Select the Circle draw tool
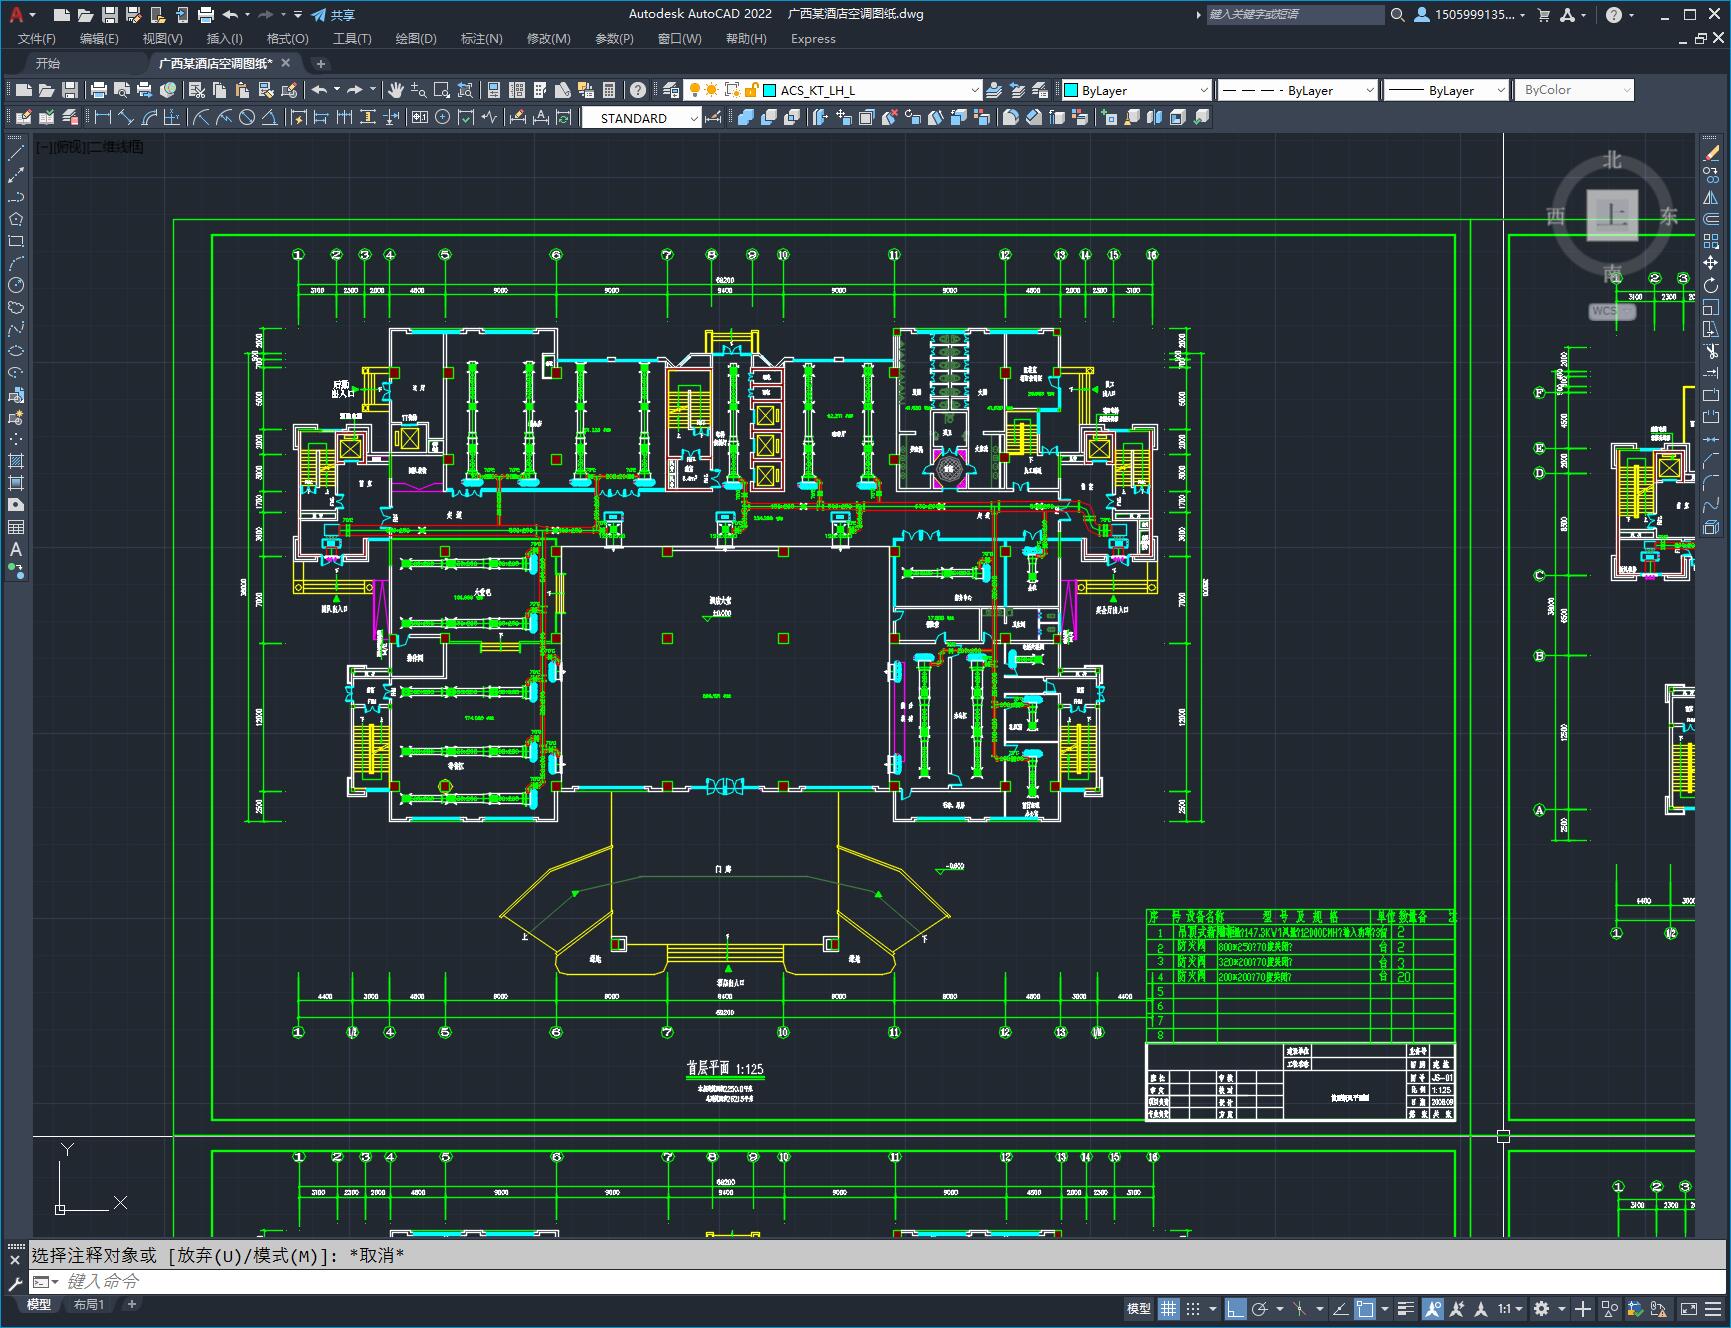The height and width of the screenshot is (1328, 1731). [x=16, y=285]
